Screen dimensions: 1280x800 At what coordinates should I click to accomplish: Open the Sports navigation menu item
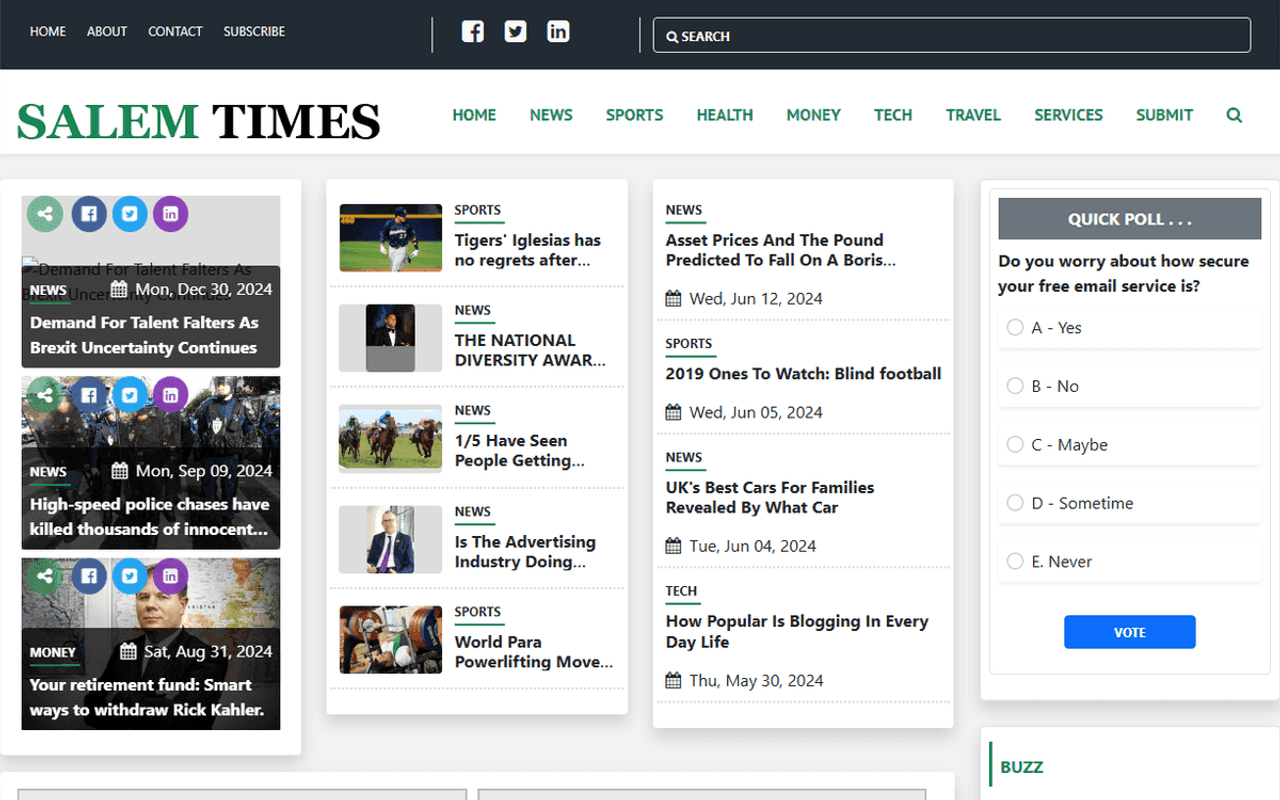[x=634, y=115]
